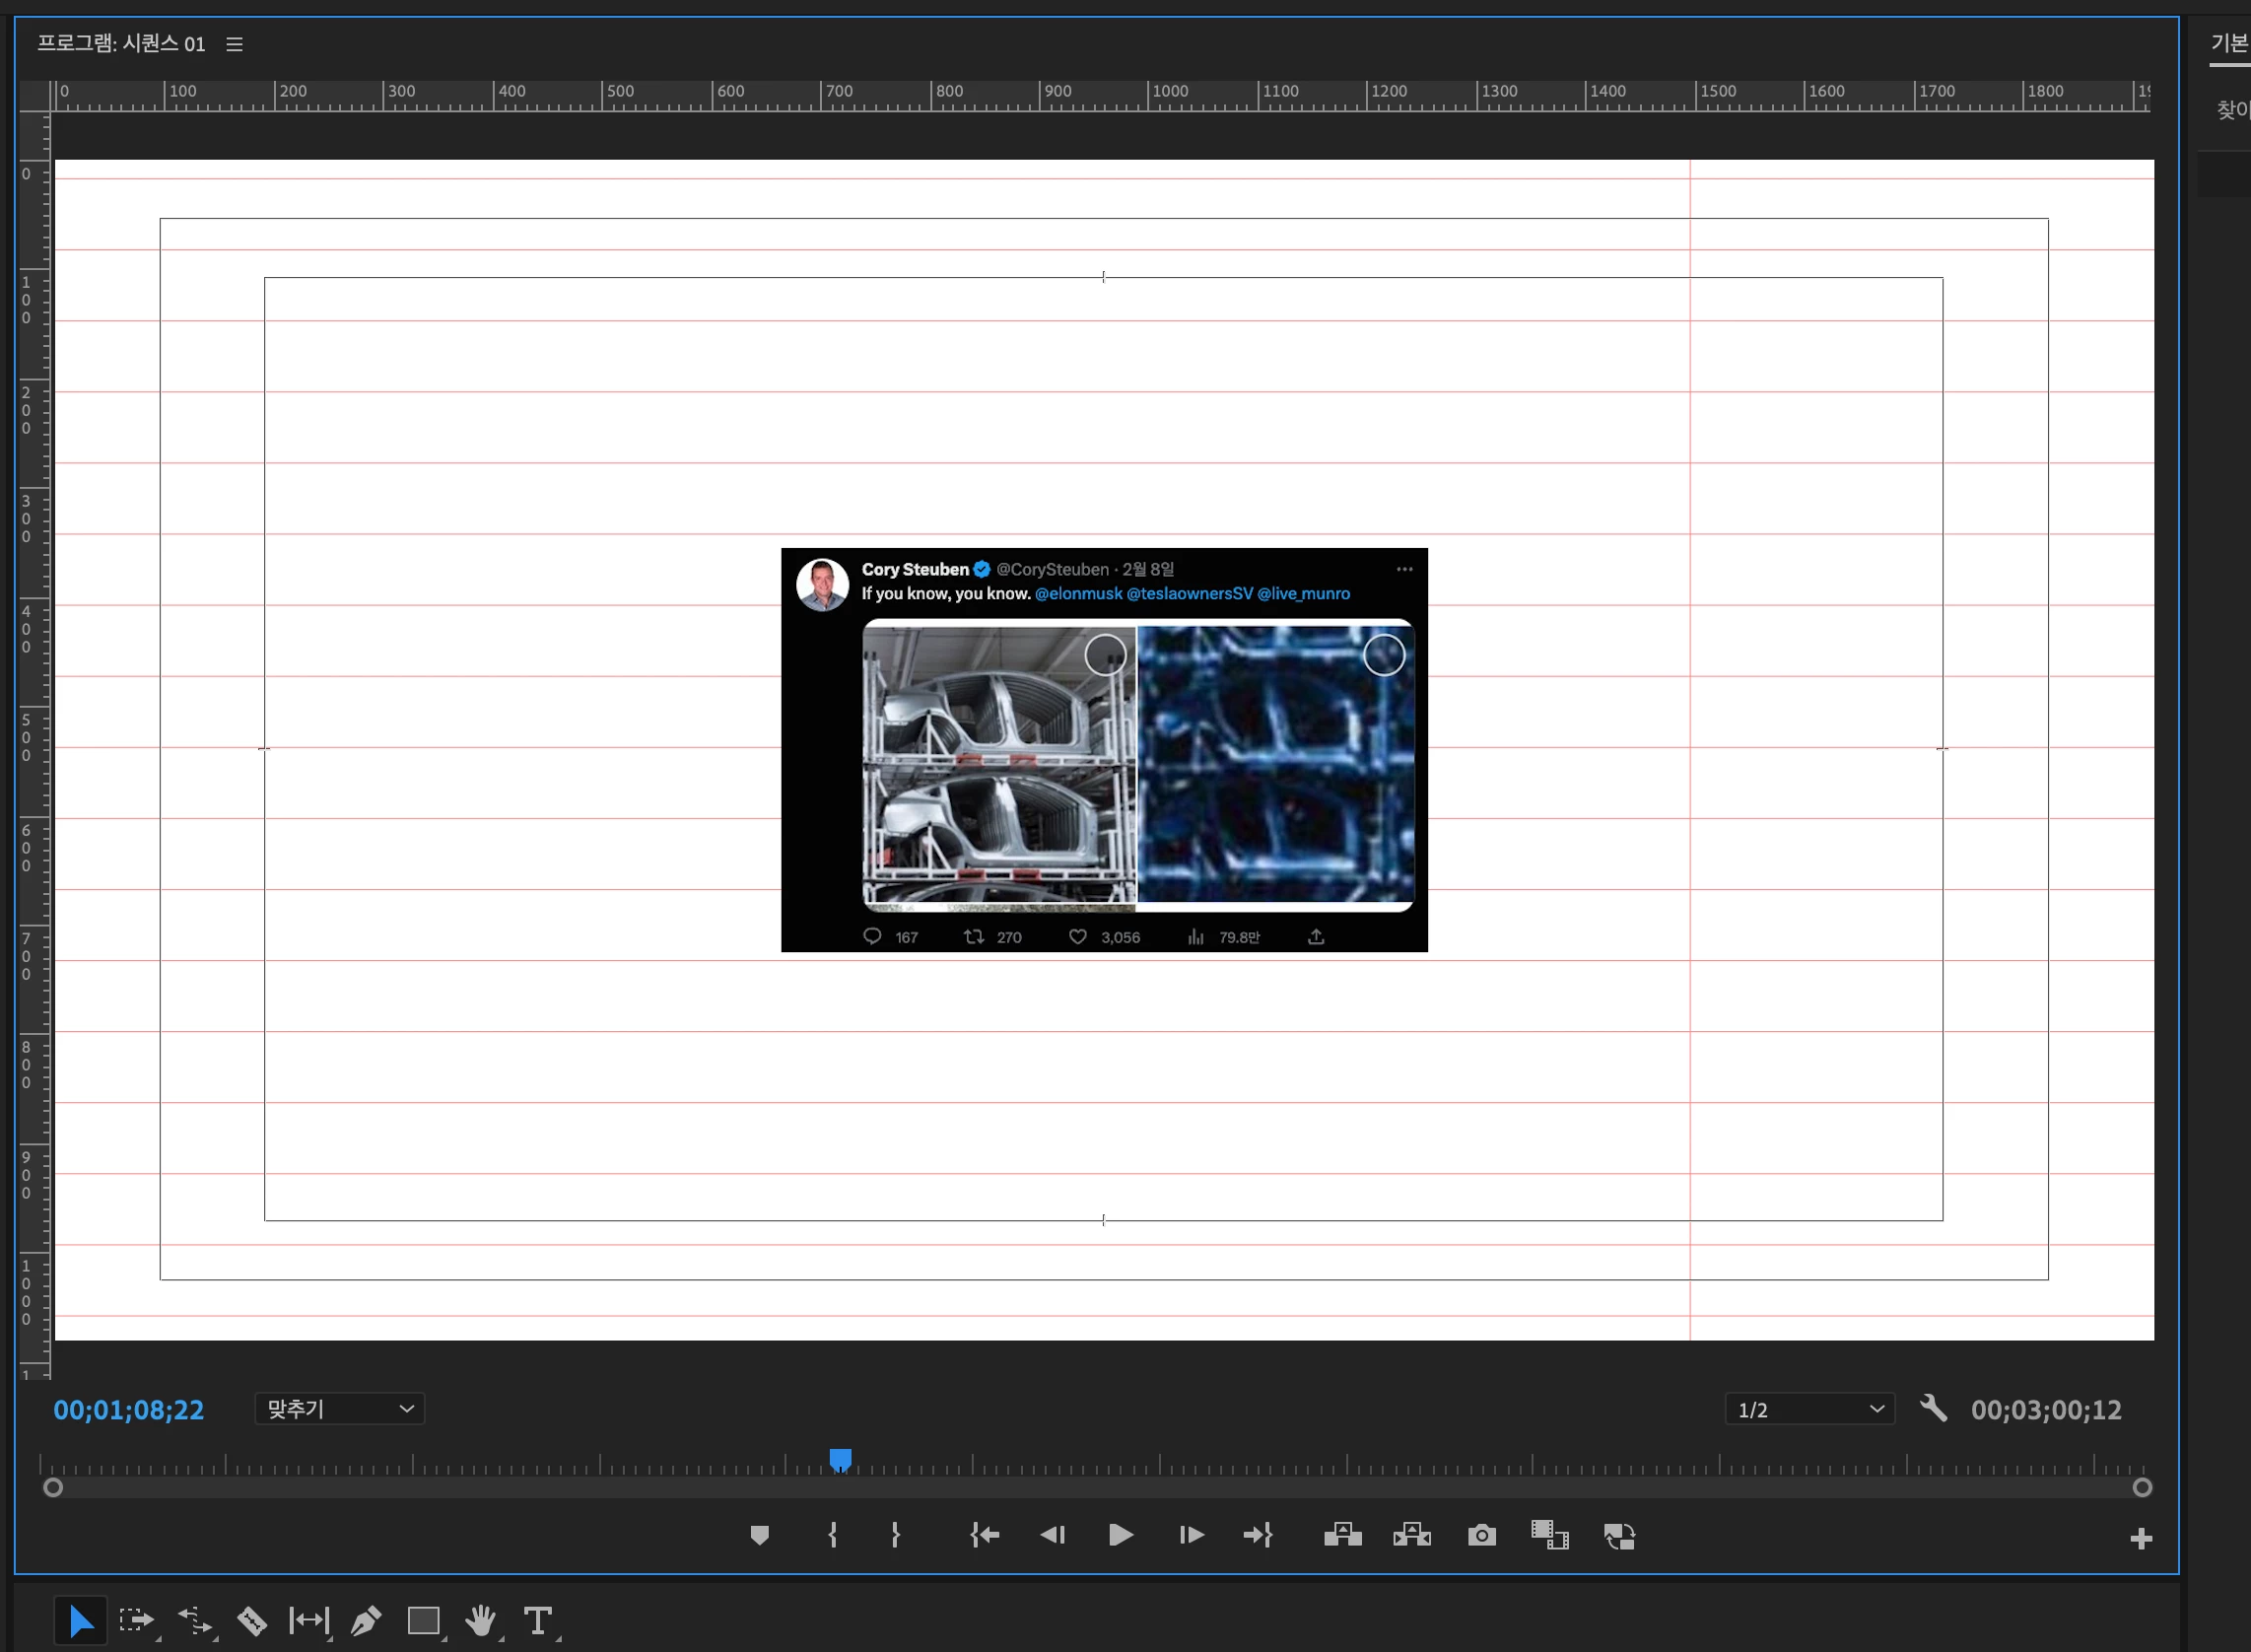Viewport: 2251px width, 1652px height.
Task: Open the 맞추기 zoom level dropdown
Action: (339, 1409)
